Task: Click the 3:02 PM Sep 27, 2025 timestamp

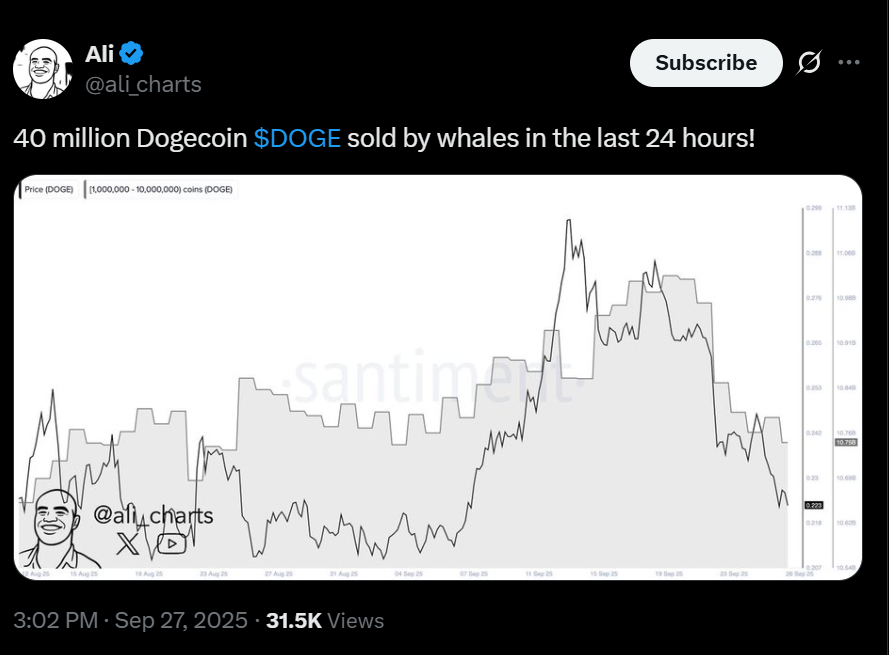Action: (130, 621)
